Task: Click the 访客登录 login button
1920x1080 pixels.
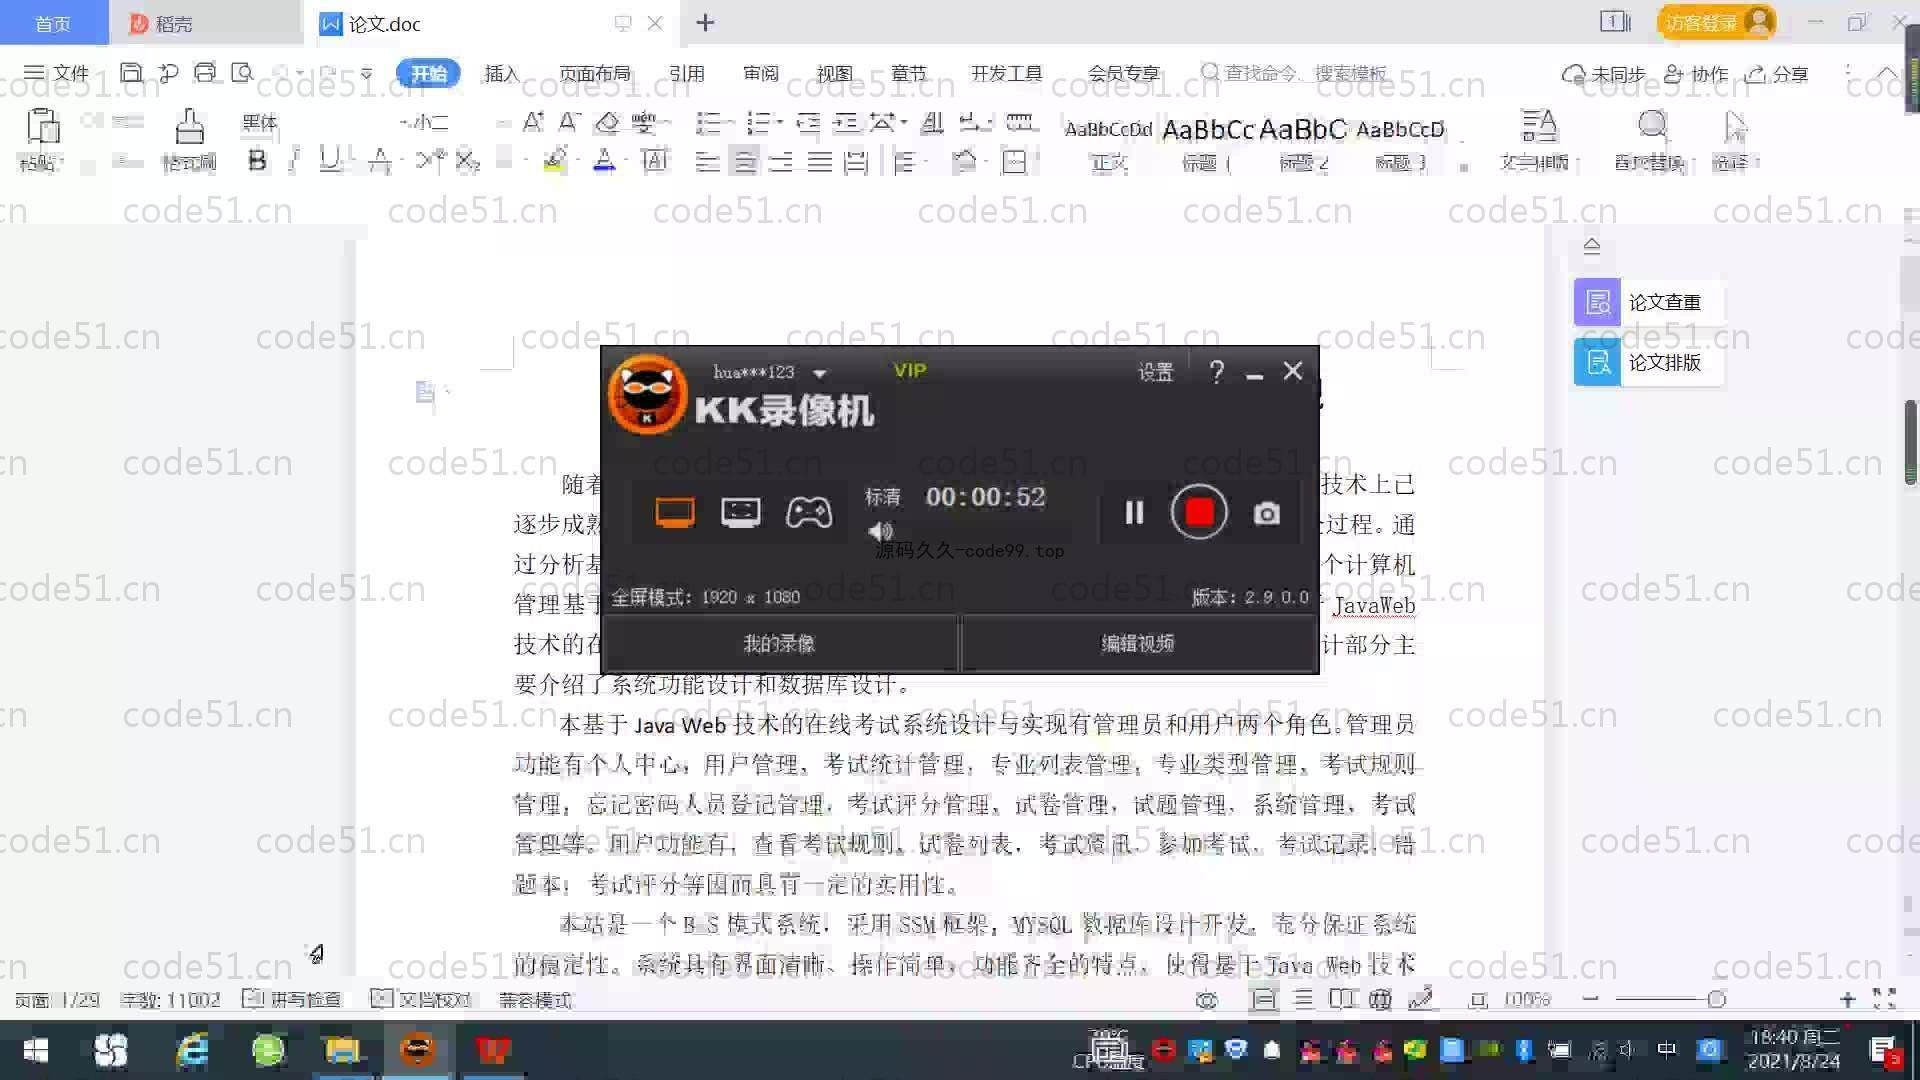Action: point(1716,22)
